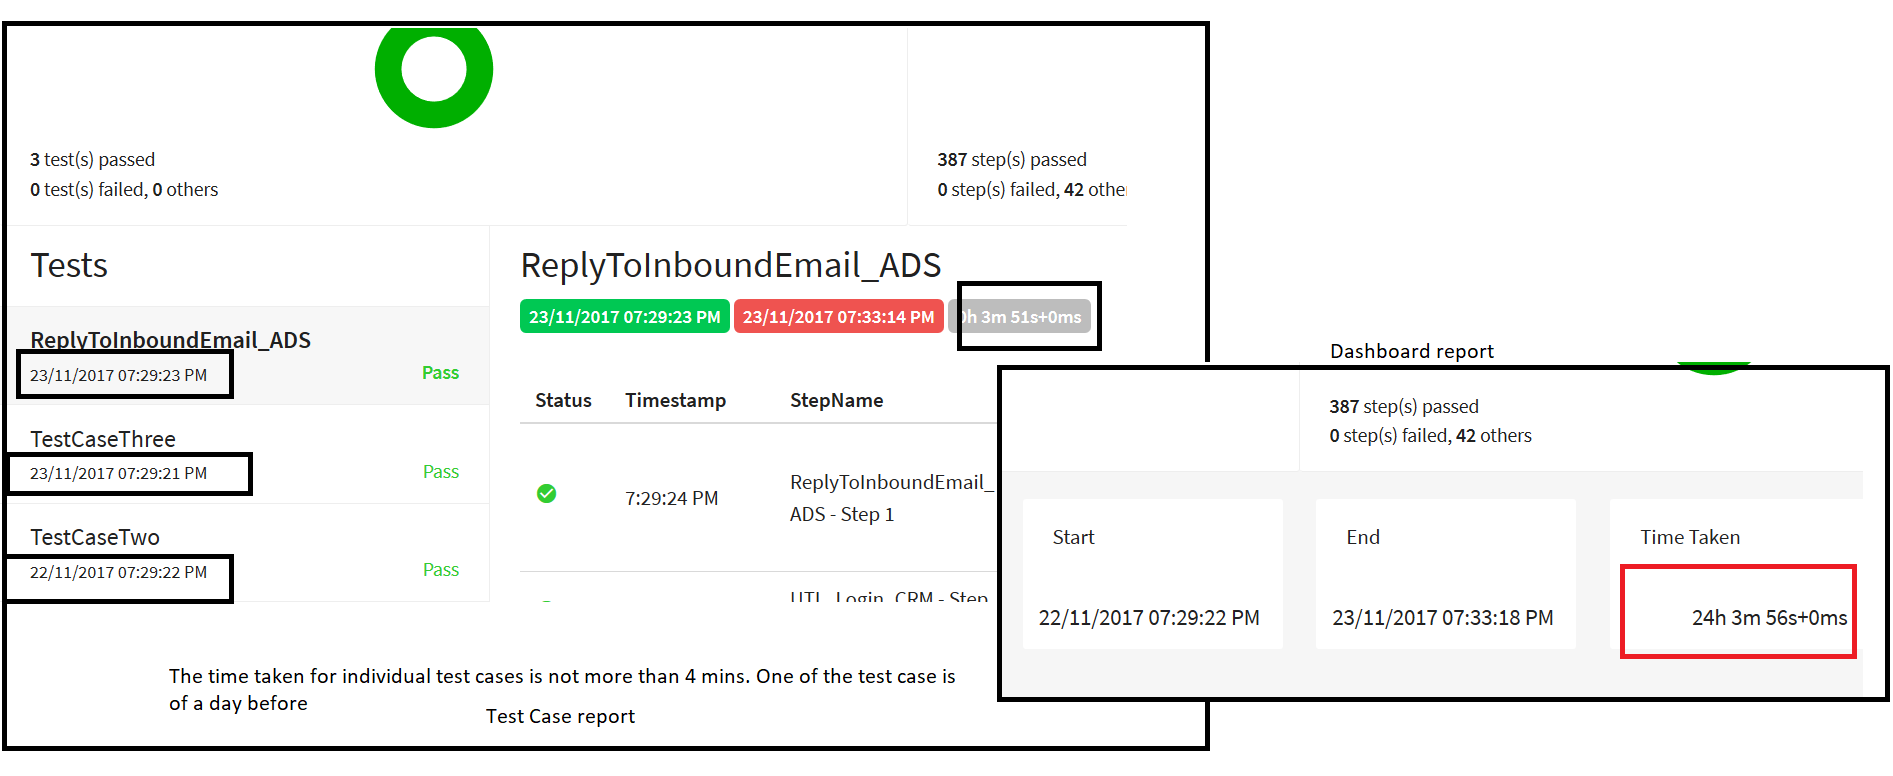The image size is (1893, 776).
Task: Click the date 23/11/2017 07:29:23 PM under ReplyToInboundEmail_ADS in Tests
Action: (118, 375)
